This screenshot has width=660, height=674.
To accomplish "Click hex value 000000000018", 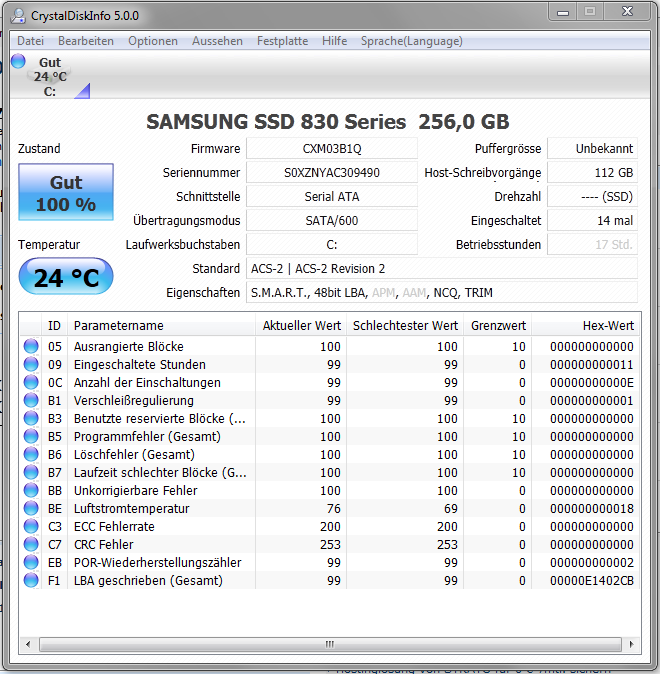I will point(592,509).
